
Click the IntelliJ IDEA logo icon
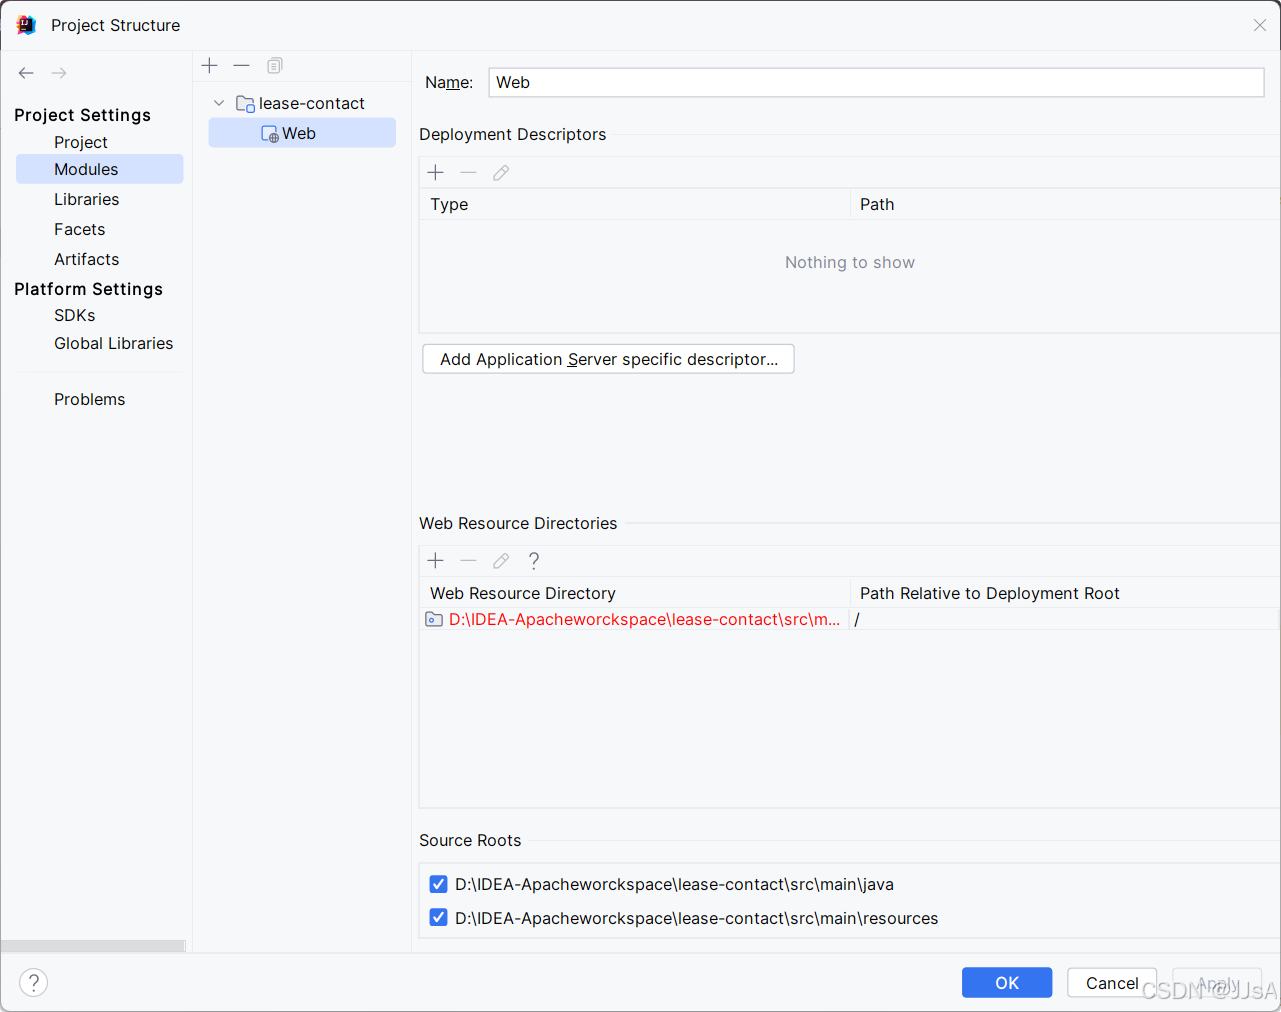(26, 25)
